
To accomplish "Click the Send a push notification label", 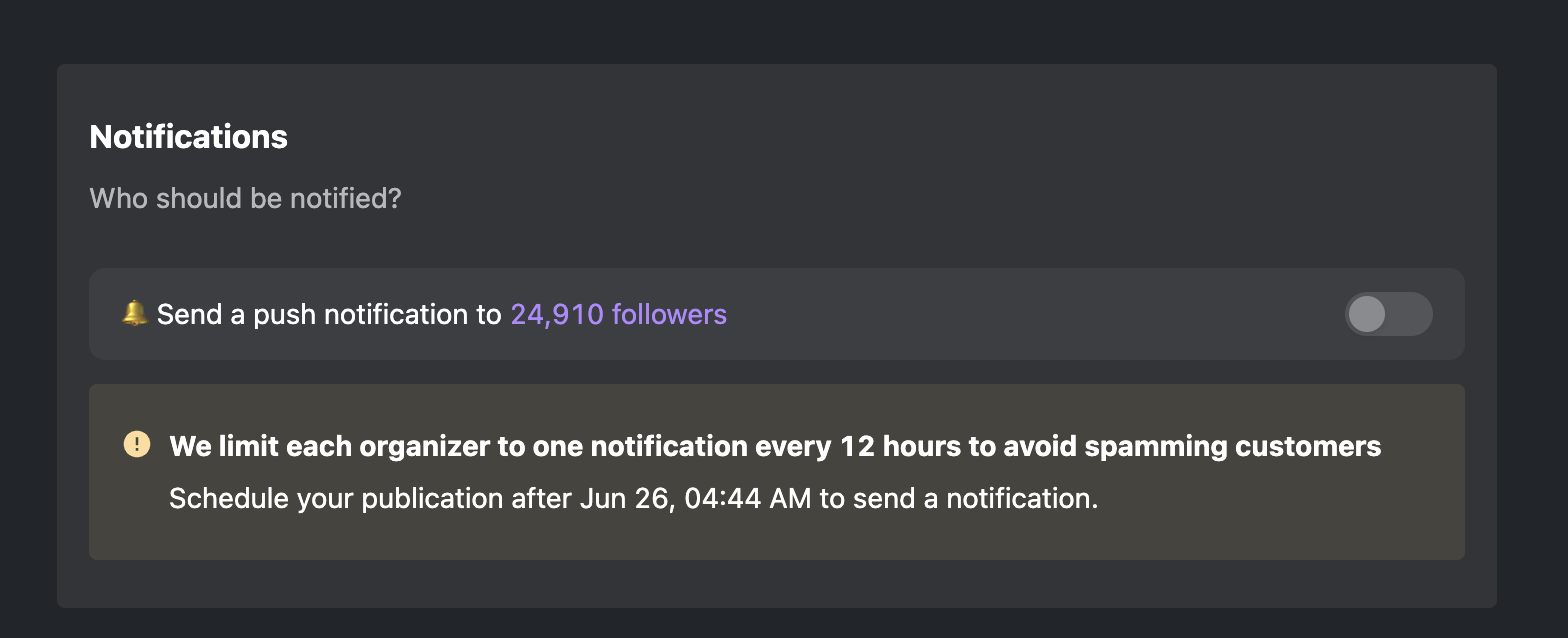I will (x=329, y=314).
